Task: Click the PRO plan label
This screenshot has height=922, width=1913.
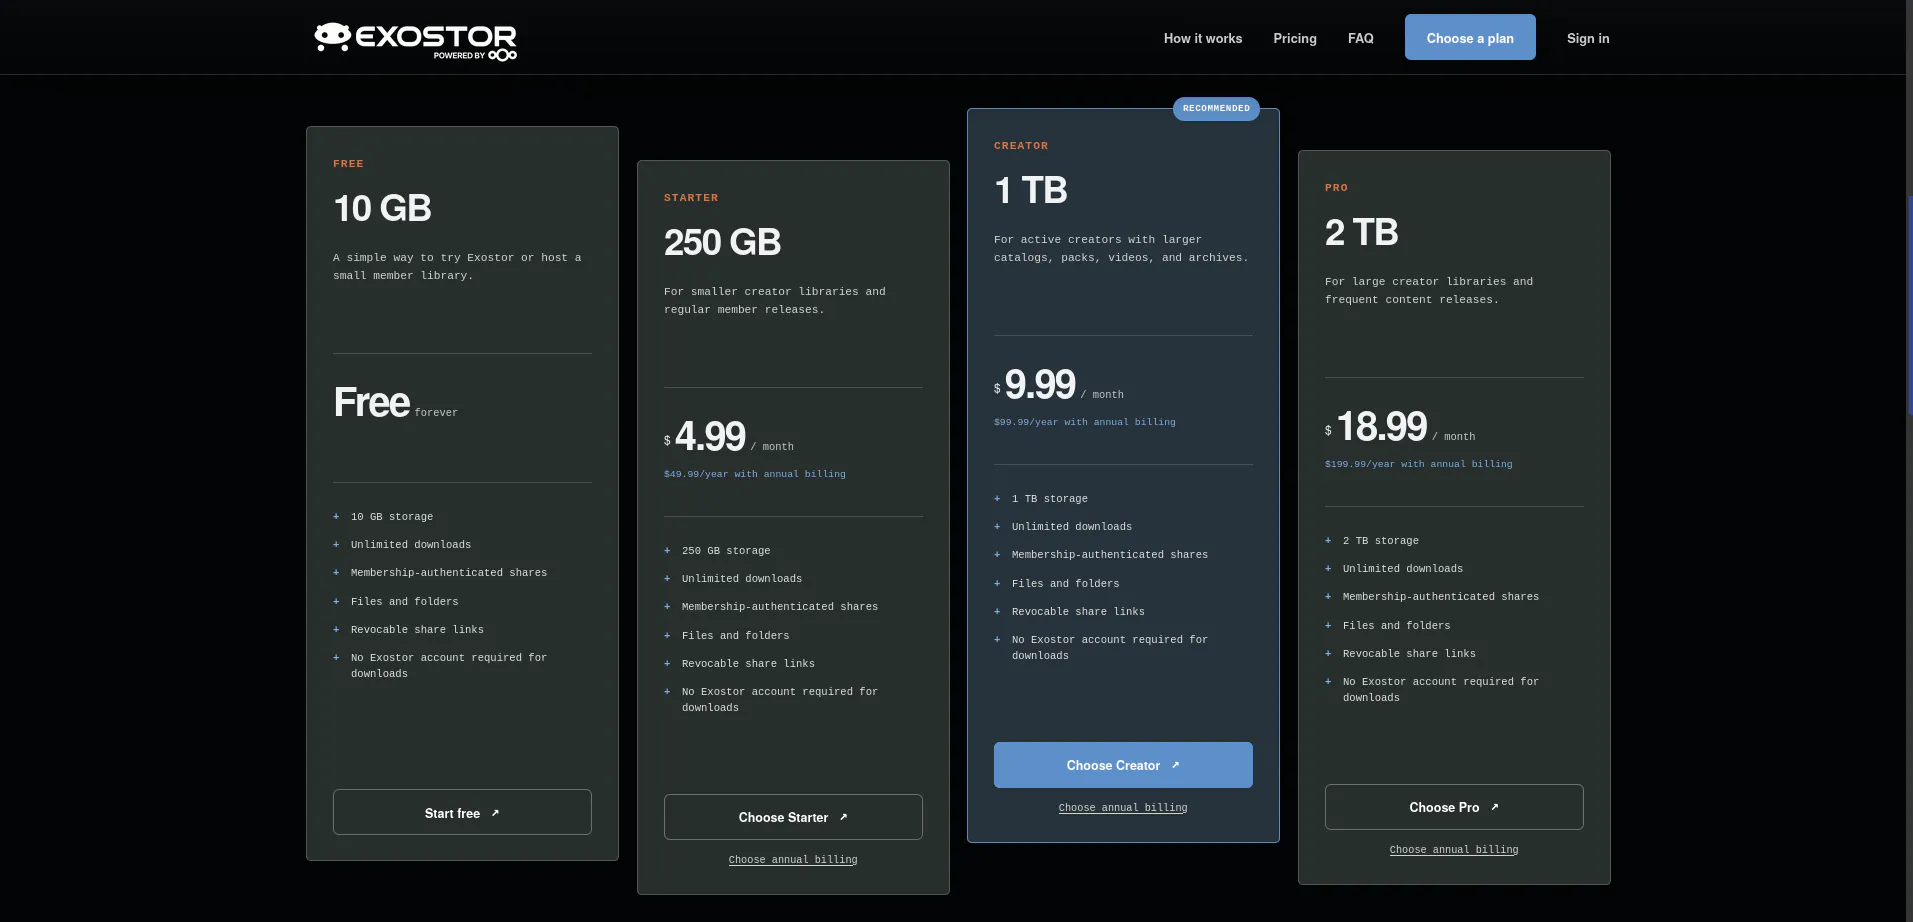Action: click(1336, 188)
